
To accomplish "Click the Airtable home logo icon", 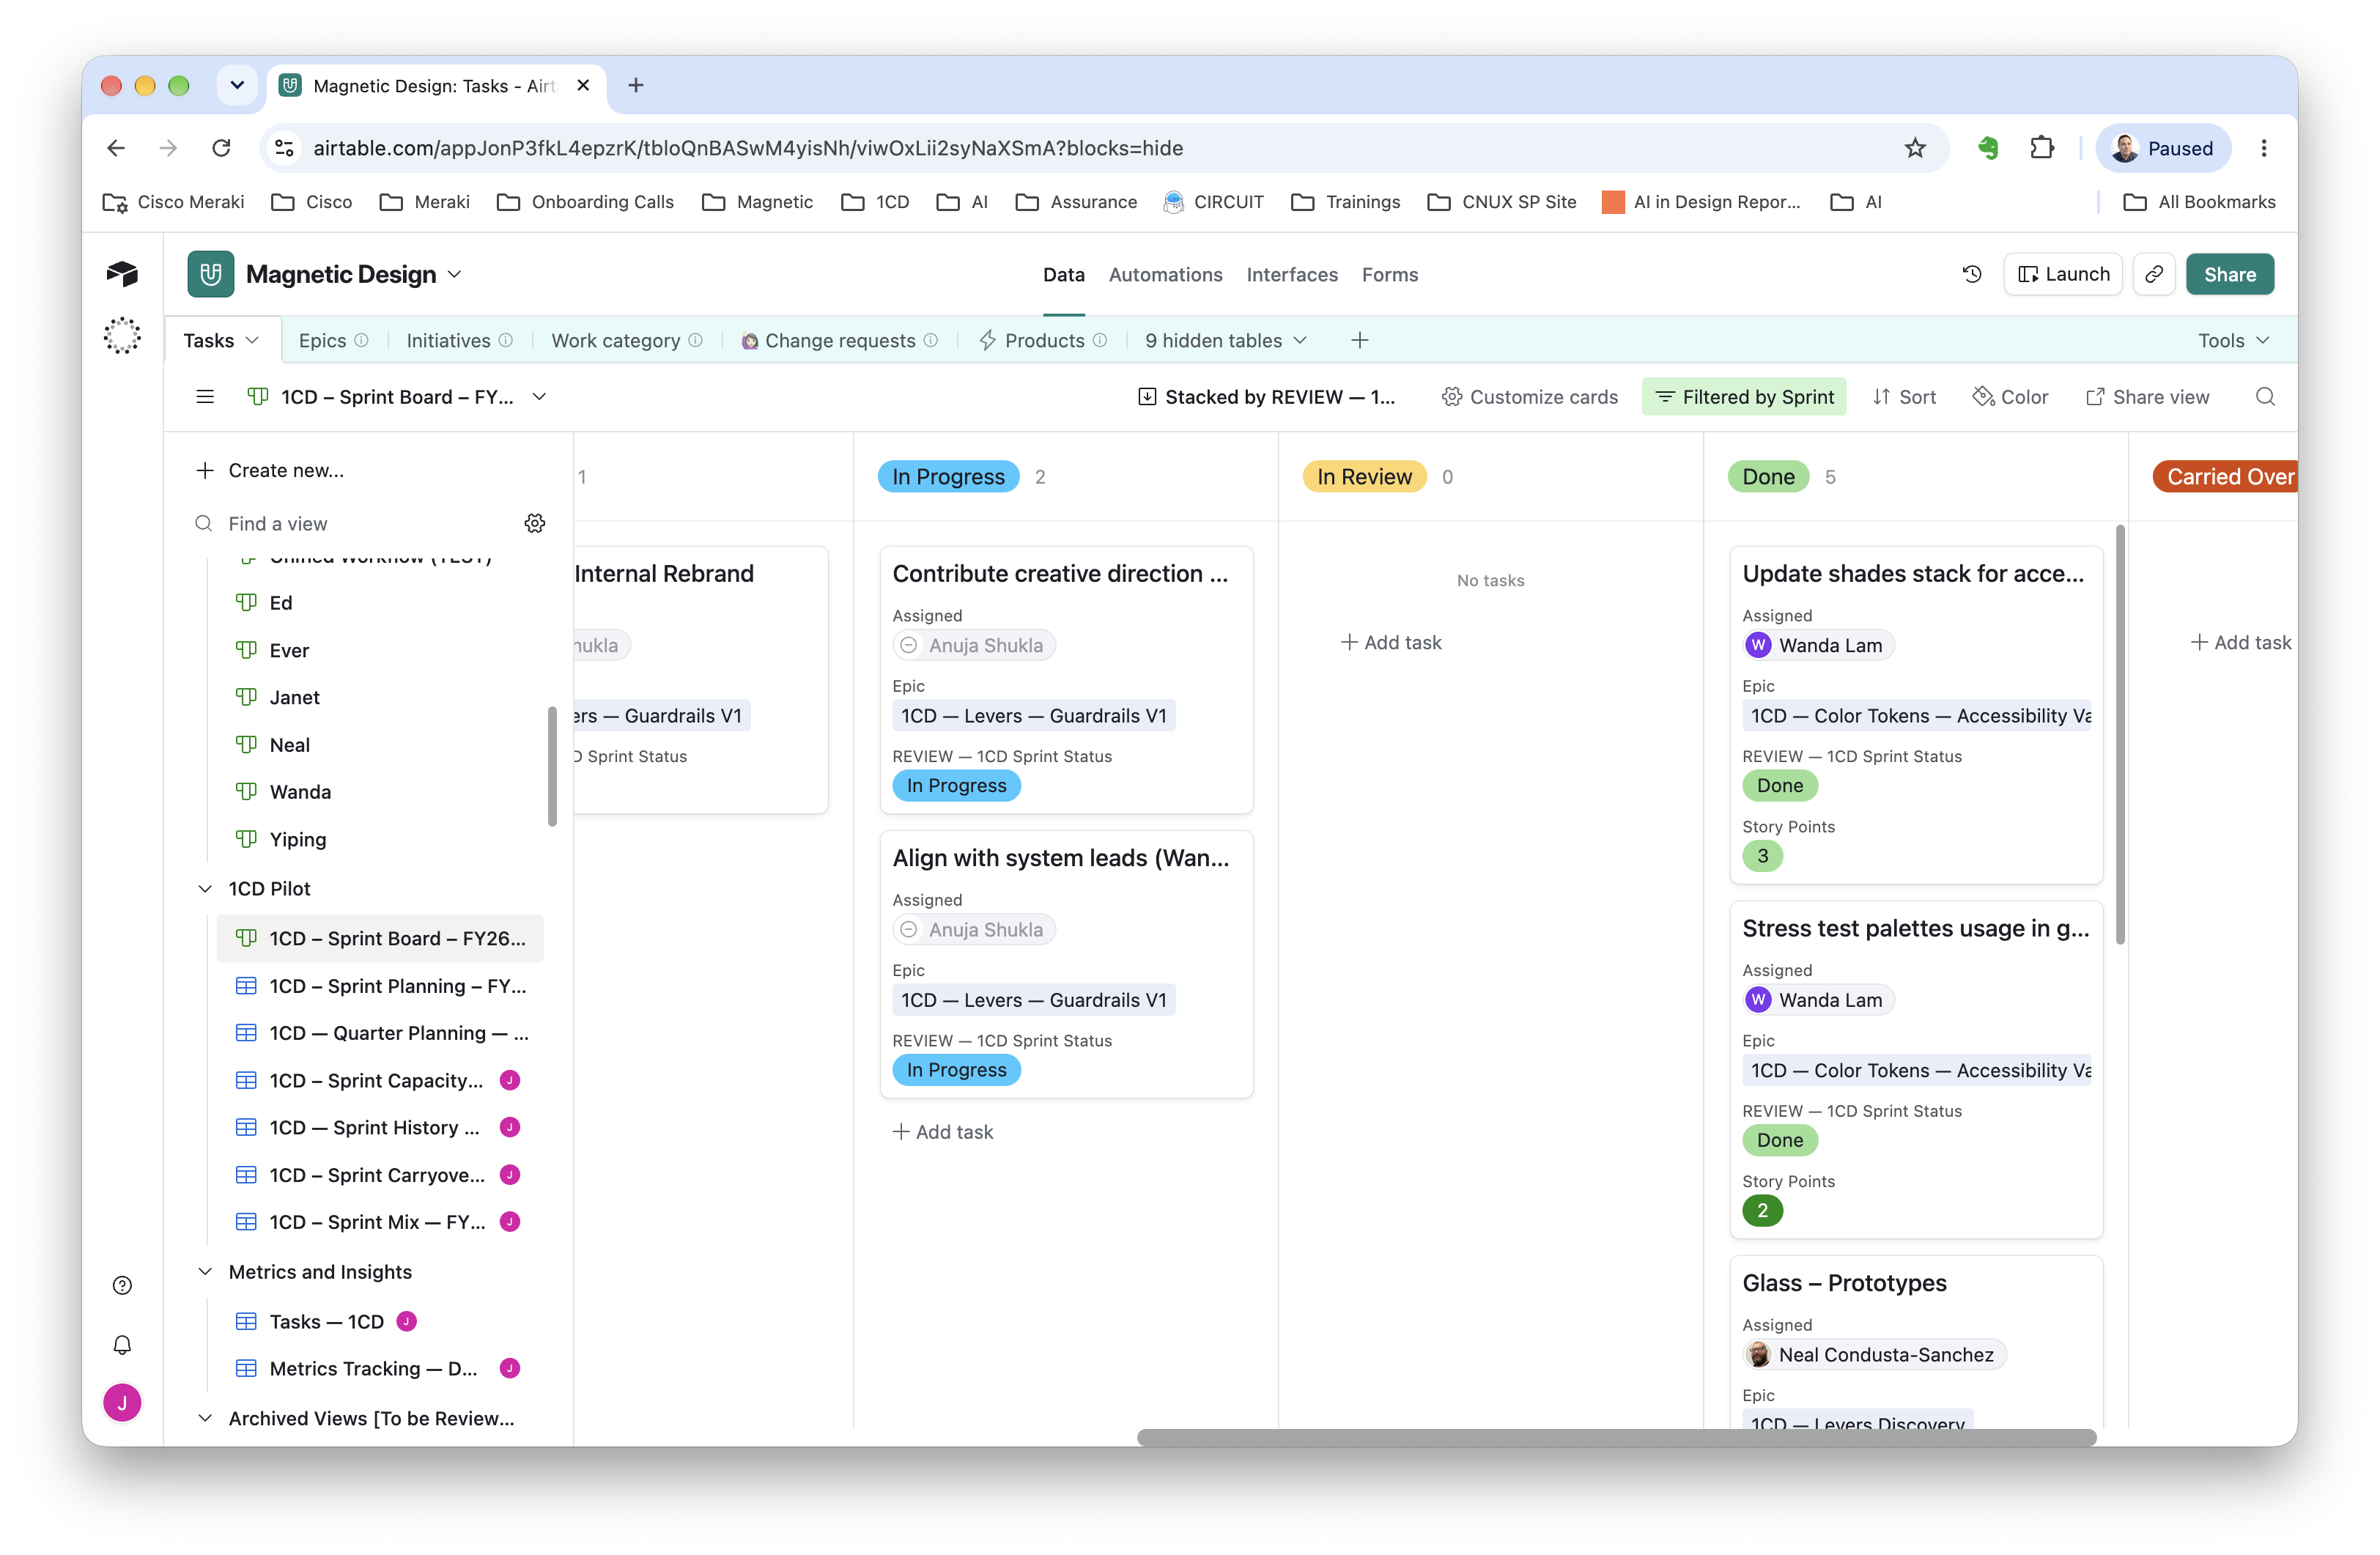I will pos(122,273).
